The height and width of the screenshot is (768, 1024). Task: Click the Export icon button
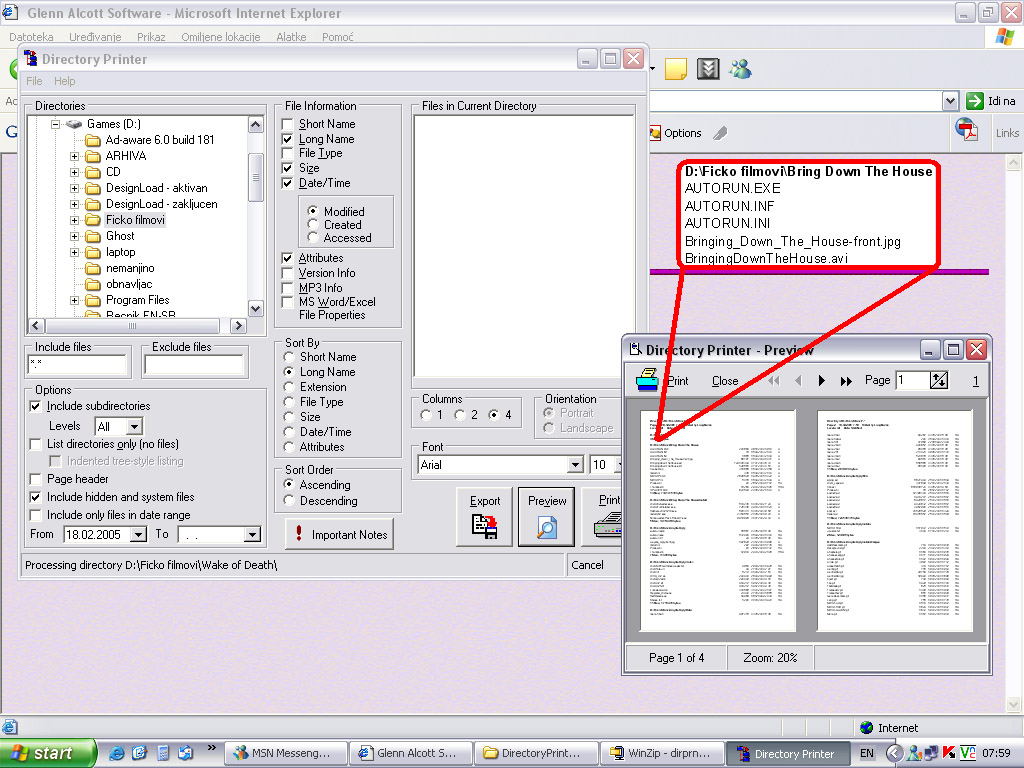point(485,517)
